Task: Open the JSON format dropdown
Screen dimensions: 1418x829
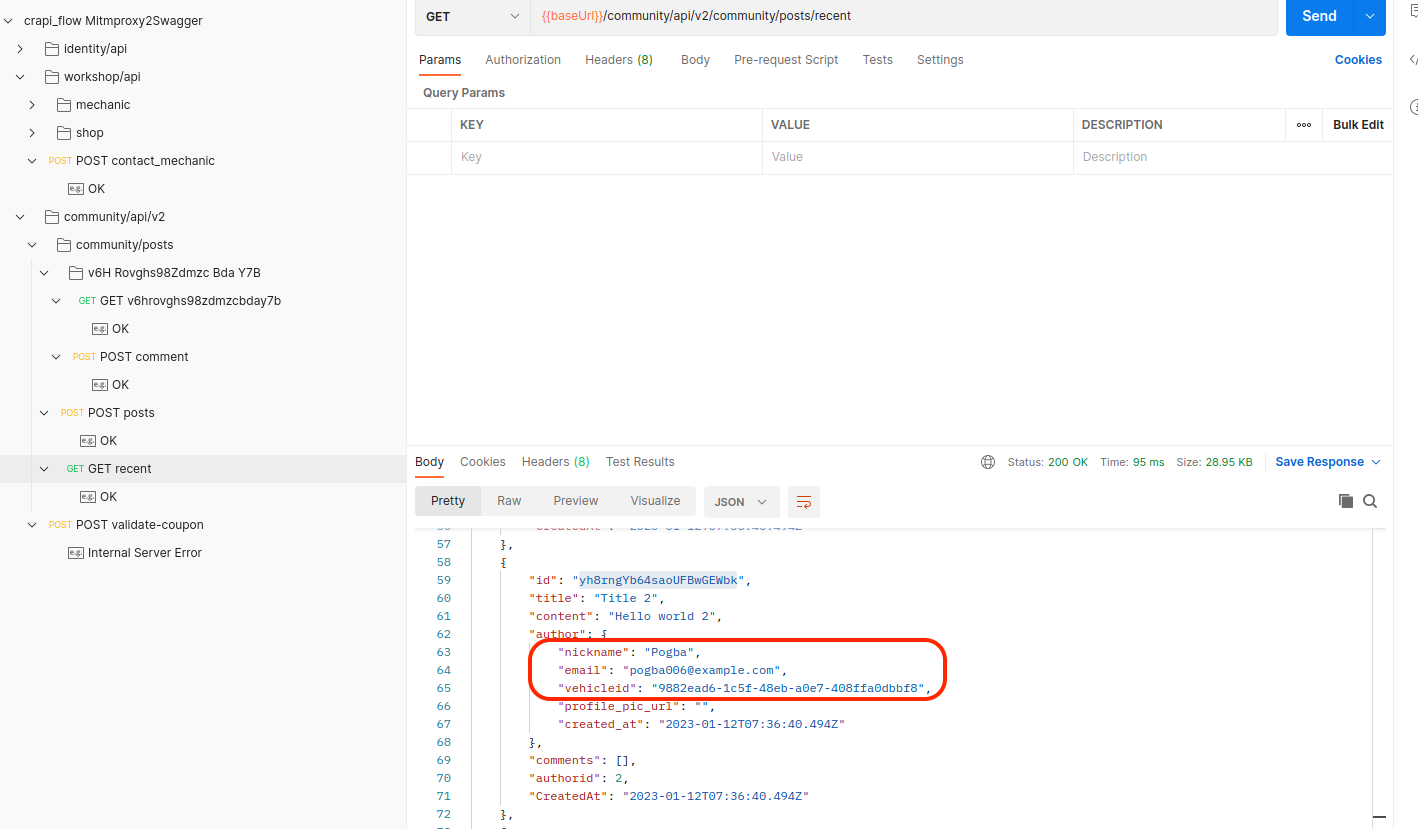Action: (x=741, y=501)
